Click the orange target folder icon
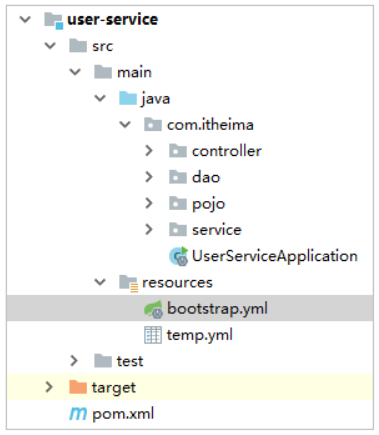This screenshot has width=379, height=435. coord(78,387)
